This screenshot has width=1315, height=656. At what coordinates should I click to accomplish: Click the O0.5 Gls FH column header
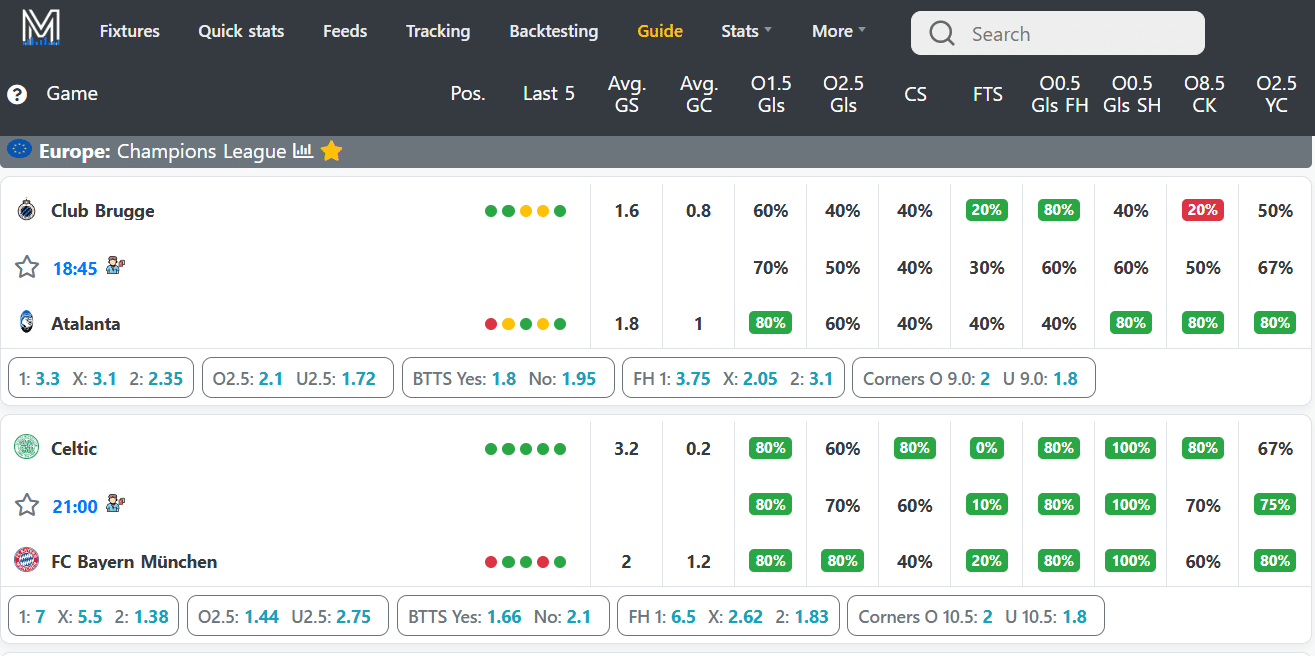(x=1059, y=94)
